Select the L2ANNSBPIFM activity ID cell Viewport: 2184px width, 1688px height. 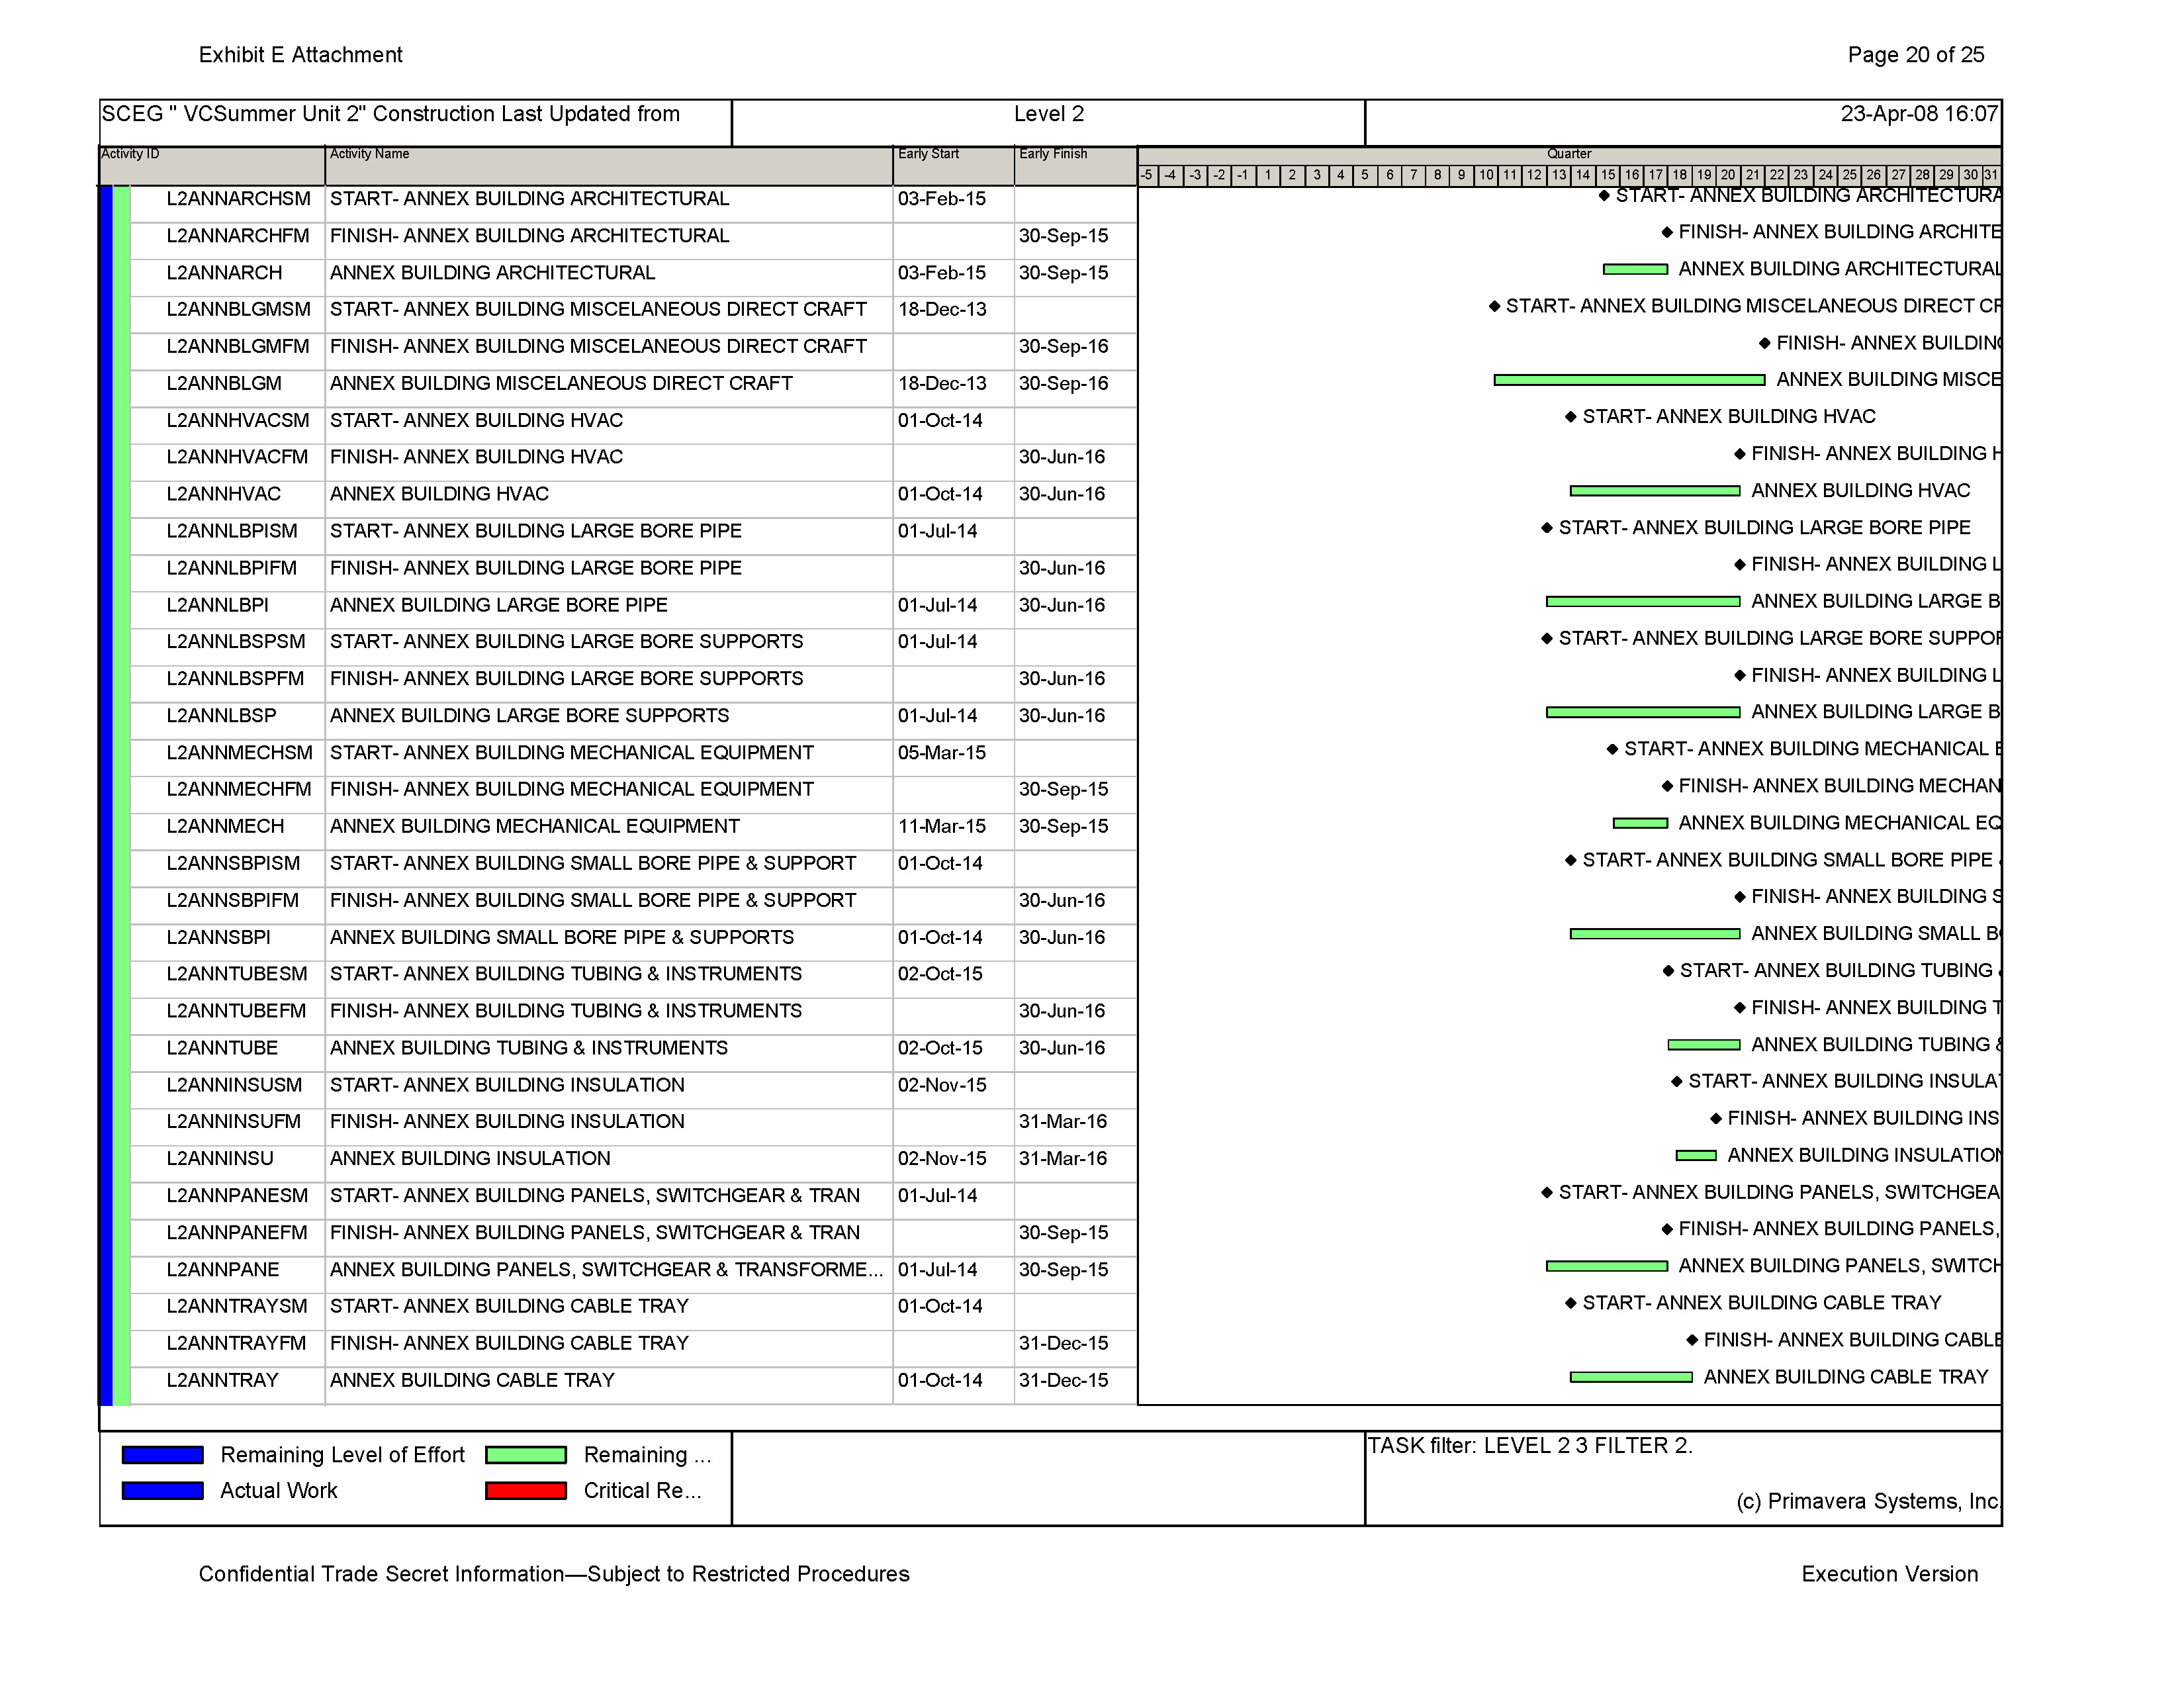pyautogui.click(x=233, y=901)
